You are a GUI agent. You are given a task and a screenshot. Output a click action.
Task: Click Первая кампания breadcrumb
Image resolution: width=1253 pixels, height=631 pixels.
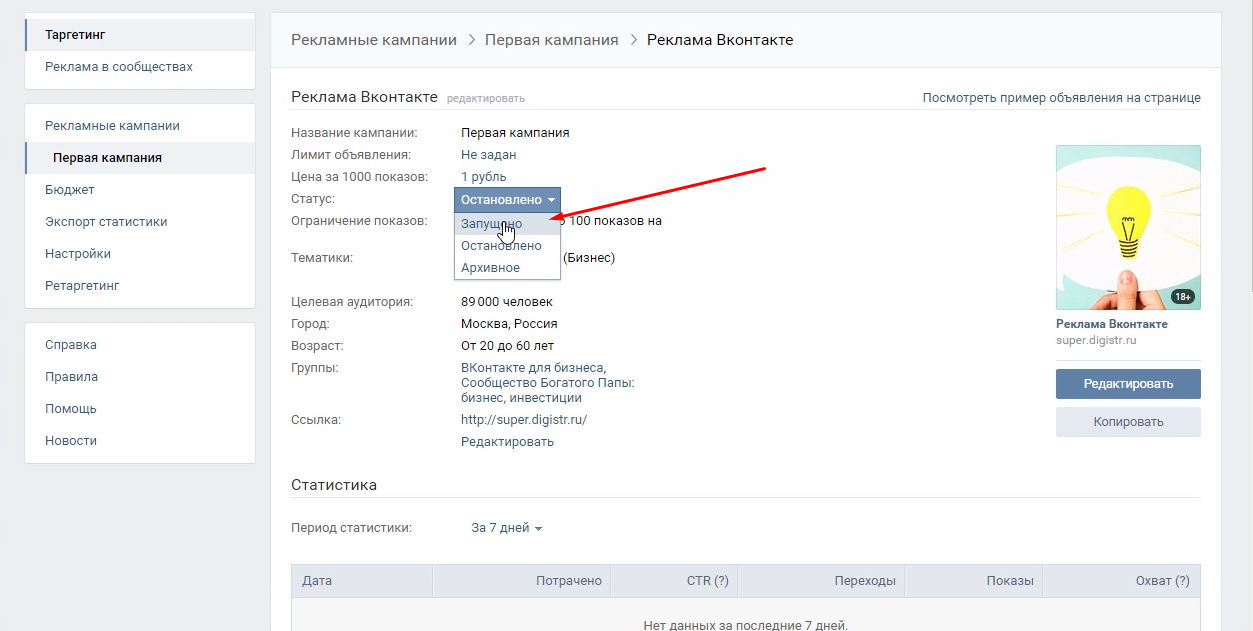552,40
